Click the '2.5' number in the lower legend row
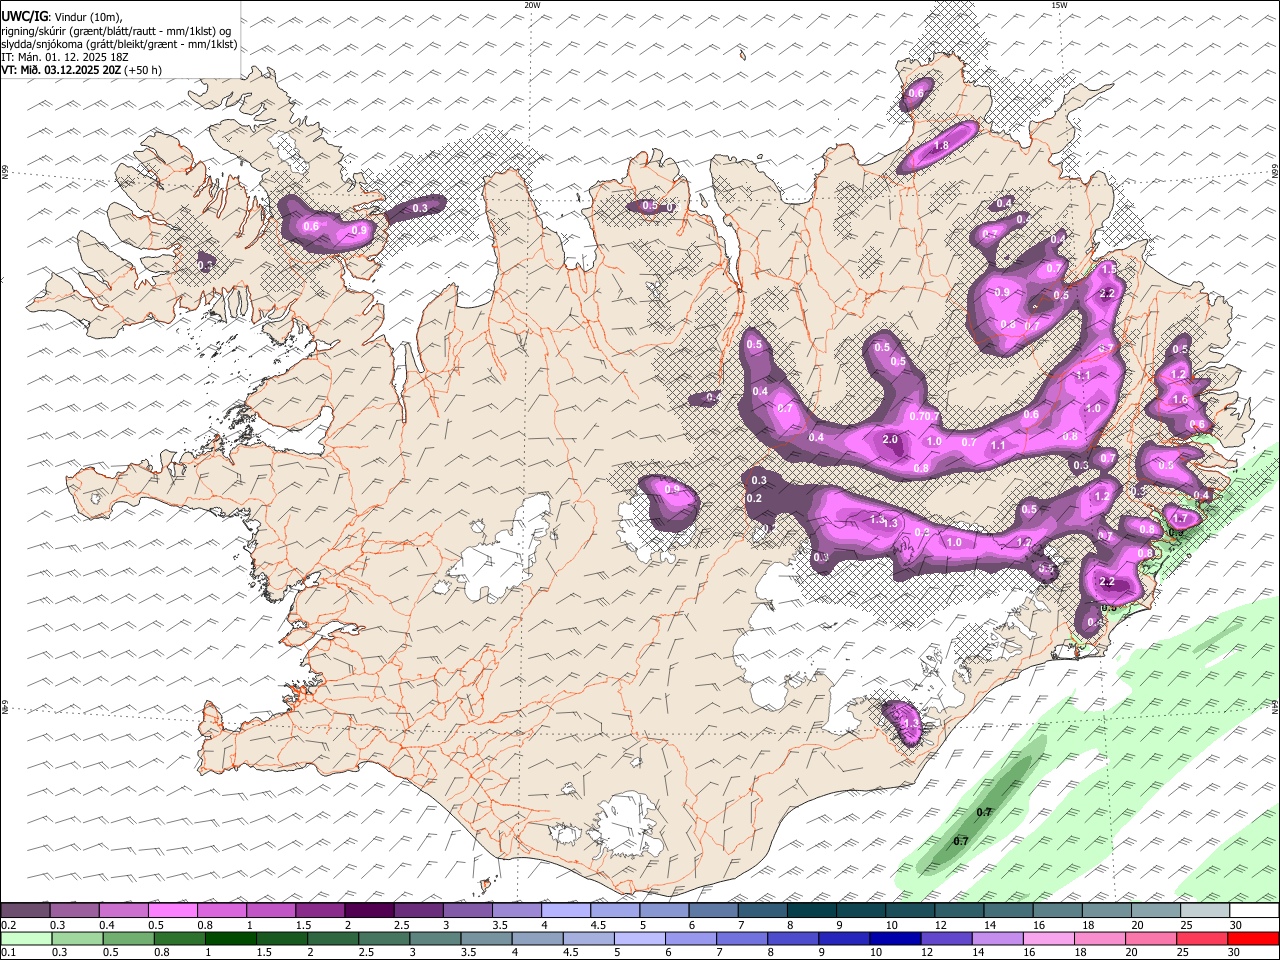1280x960 pixels. [x=364, y=954]
